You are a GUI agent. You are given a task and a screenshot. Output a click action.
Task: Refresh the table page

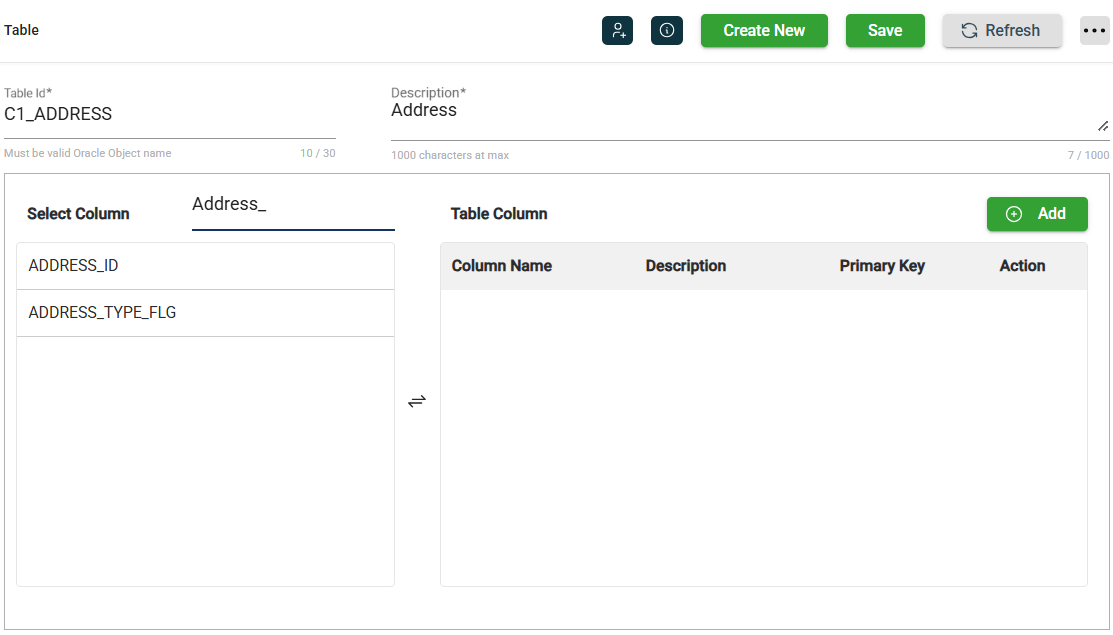click(1001, 31)
